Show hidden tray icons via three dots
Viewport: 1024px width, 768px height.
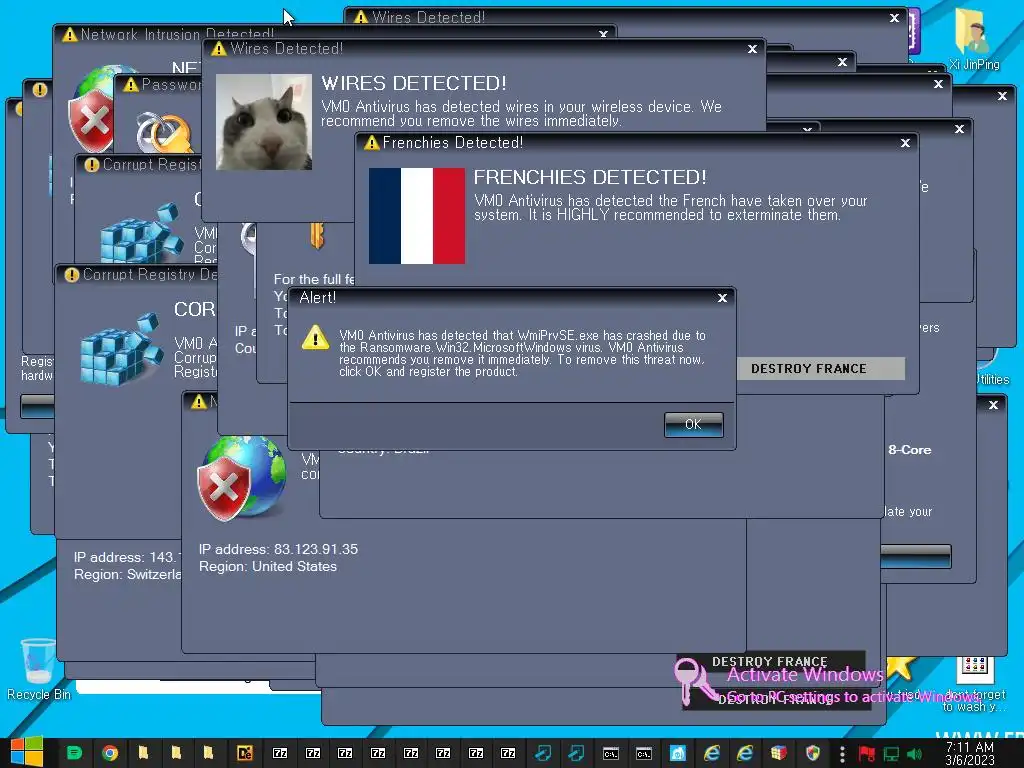click(x=842, y=753)
